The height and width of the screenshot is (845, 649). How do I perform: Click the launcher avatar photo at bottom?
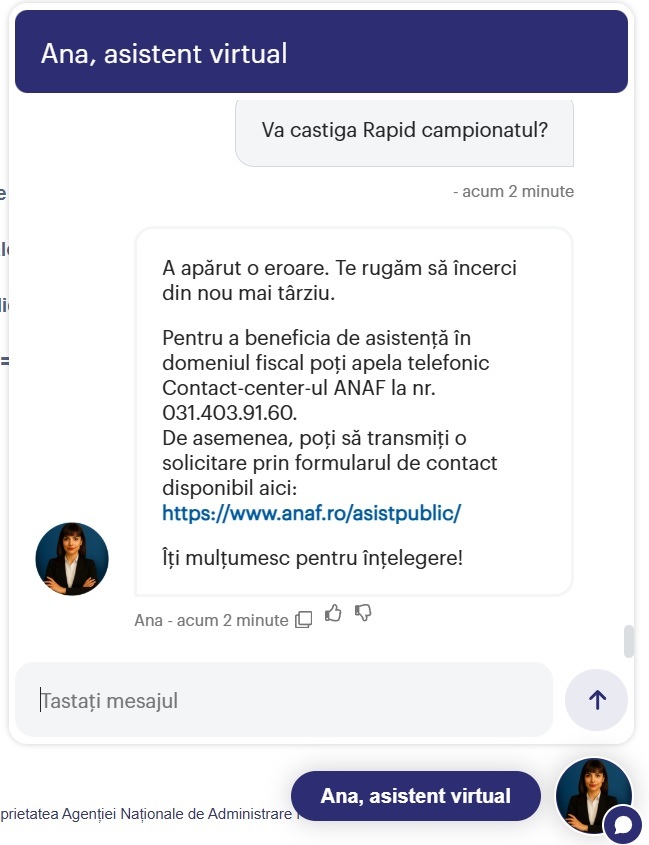coord(592,793)
